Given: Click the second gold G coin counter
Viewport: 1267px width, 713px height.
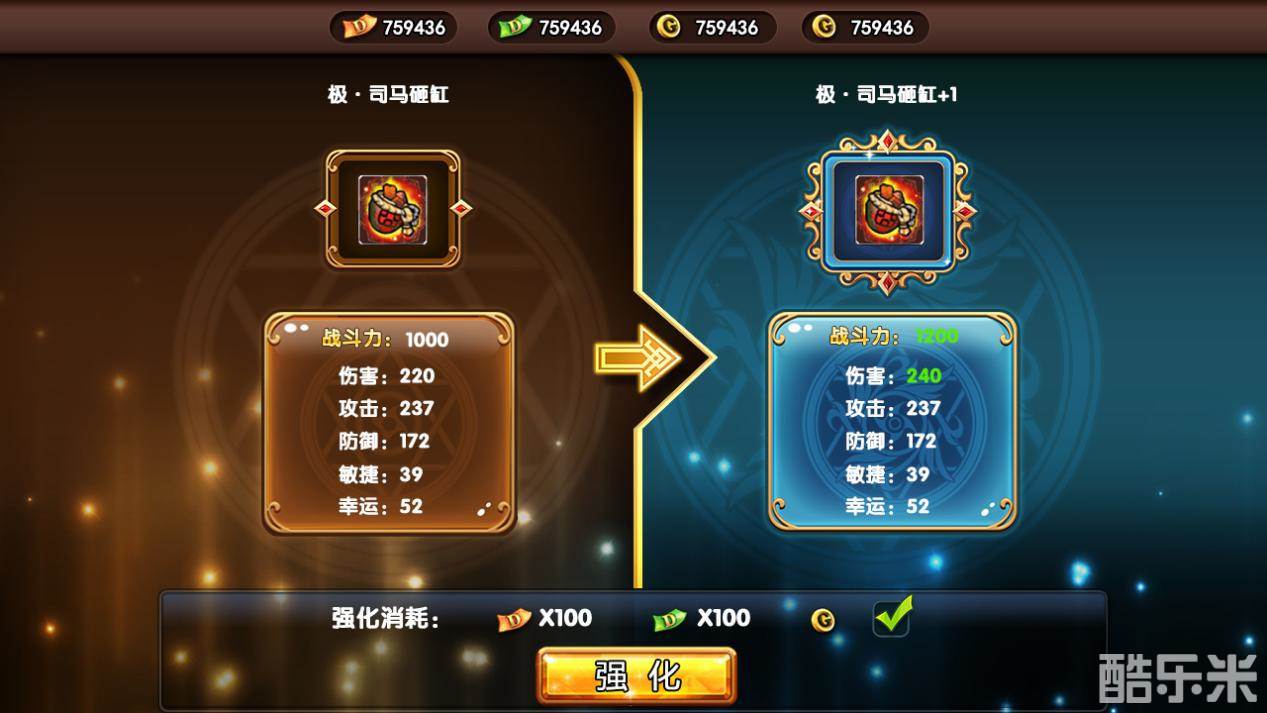Looking at the screenshot, I should (x=865, y=27).
